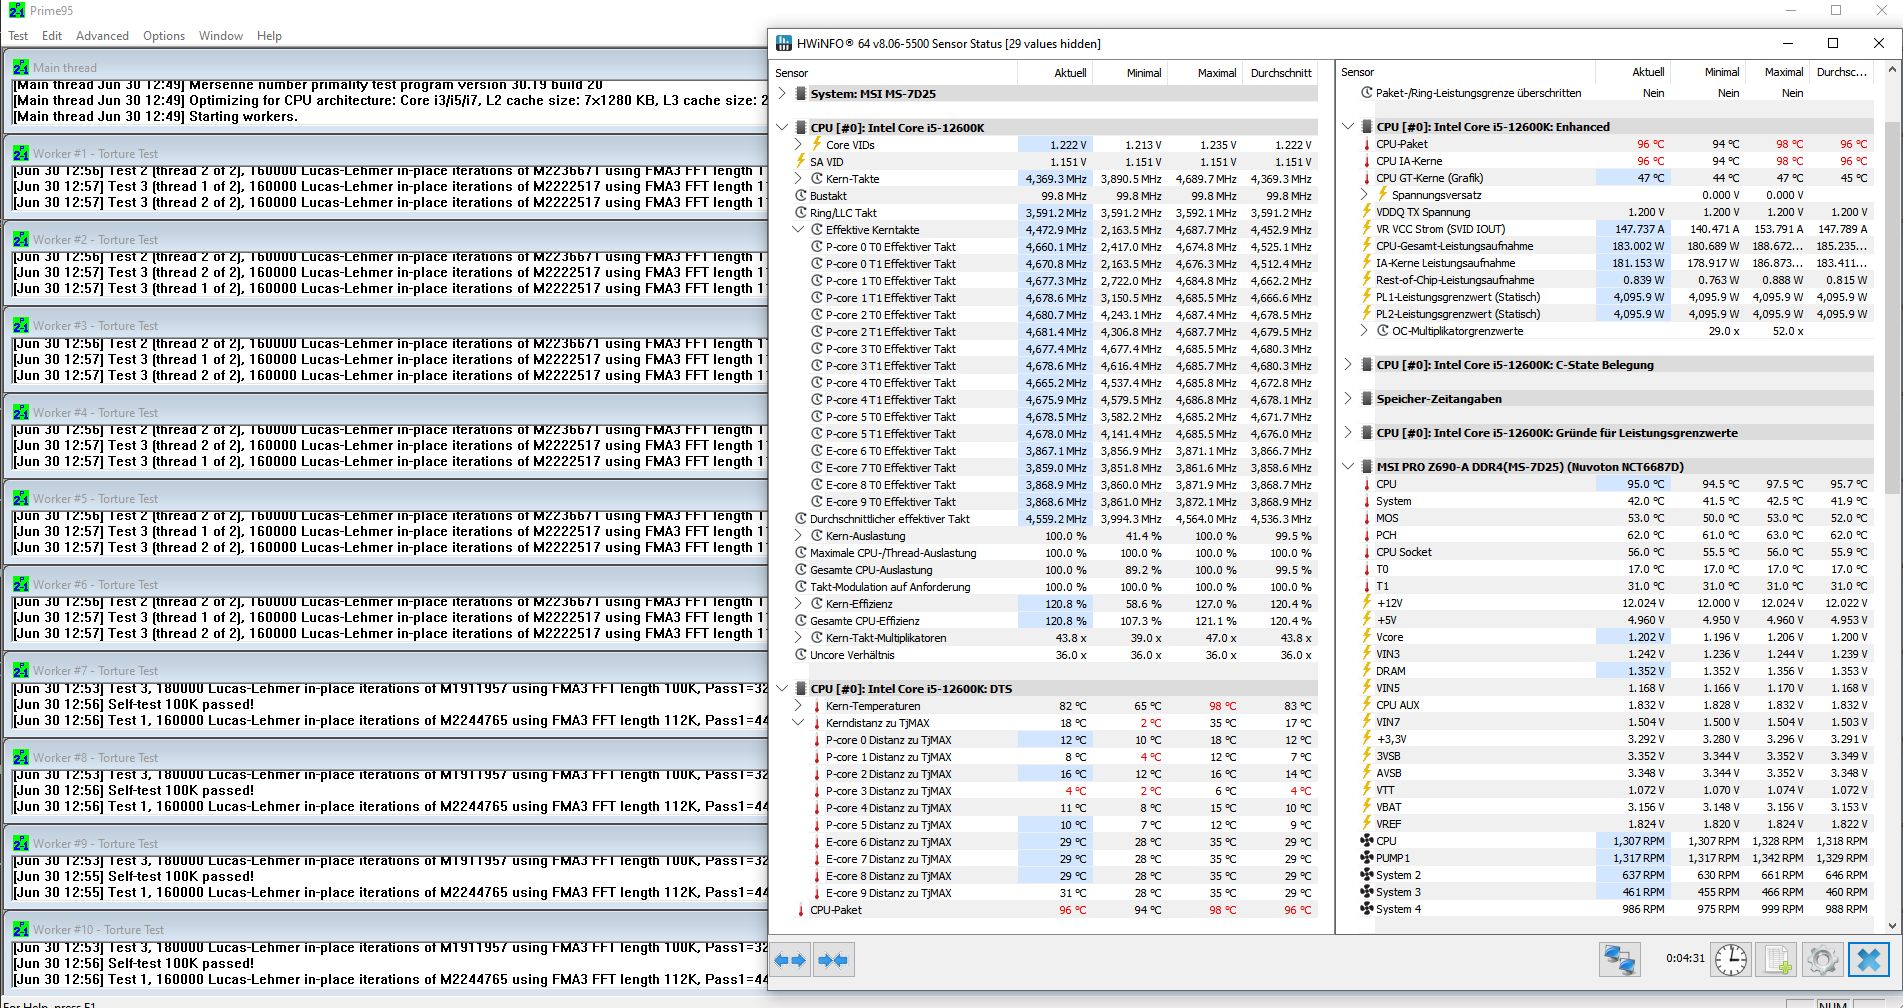Reset the elapsed time clock icon in HWiNFO

[1730, 960]
